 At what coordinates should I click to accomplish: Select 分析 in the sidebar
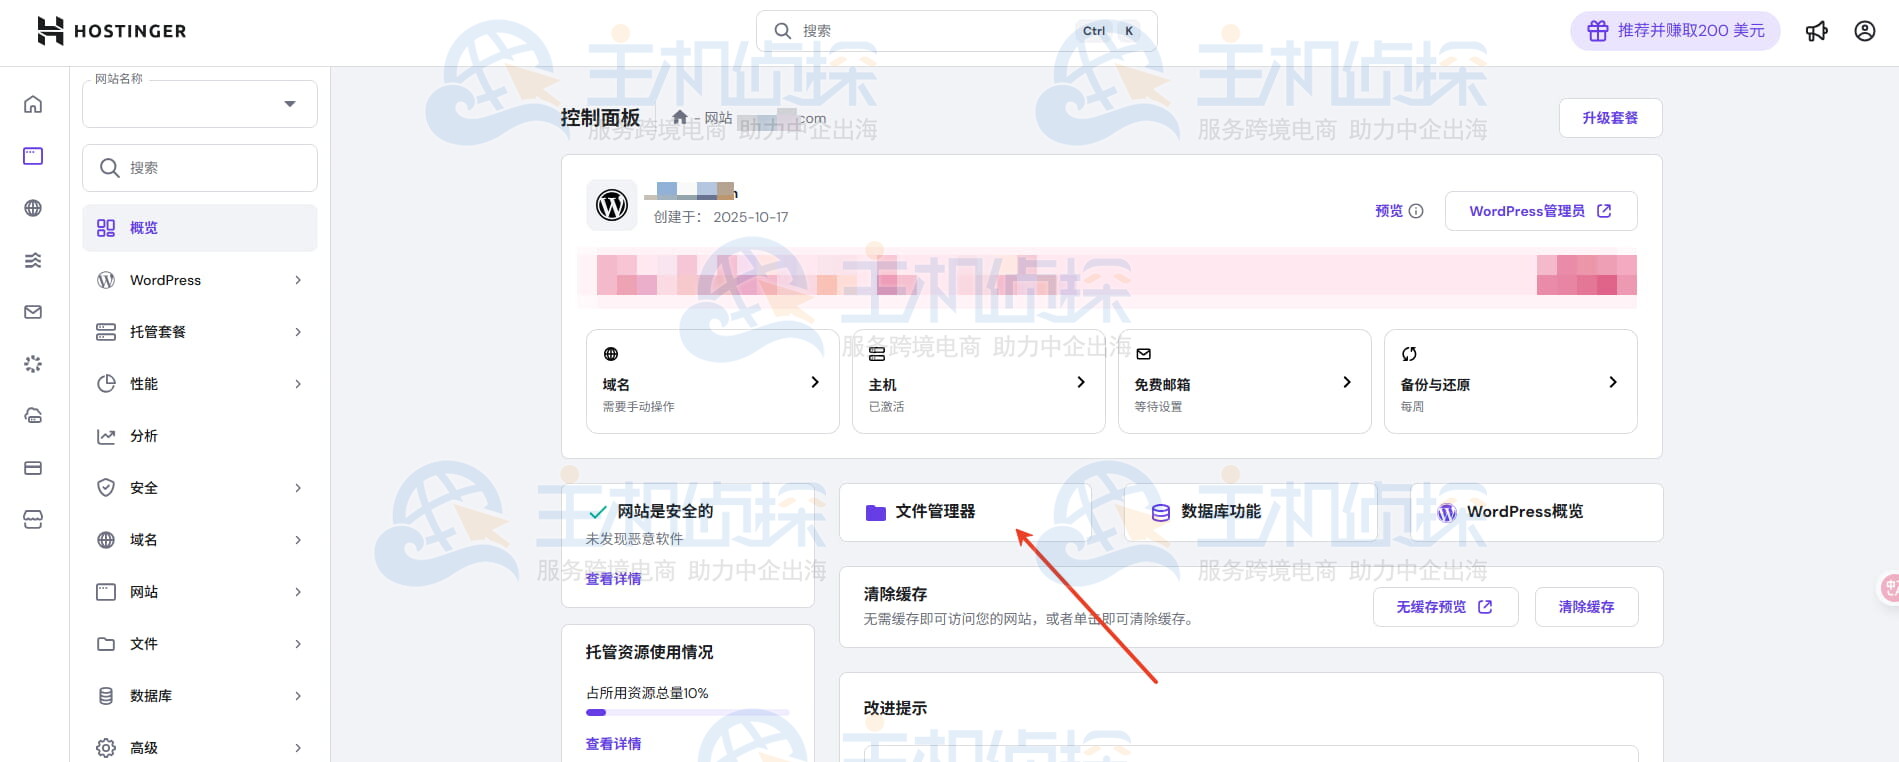coord(200,436)
